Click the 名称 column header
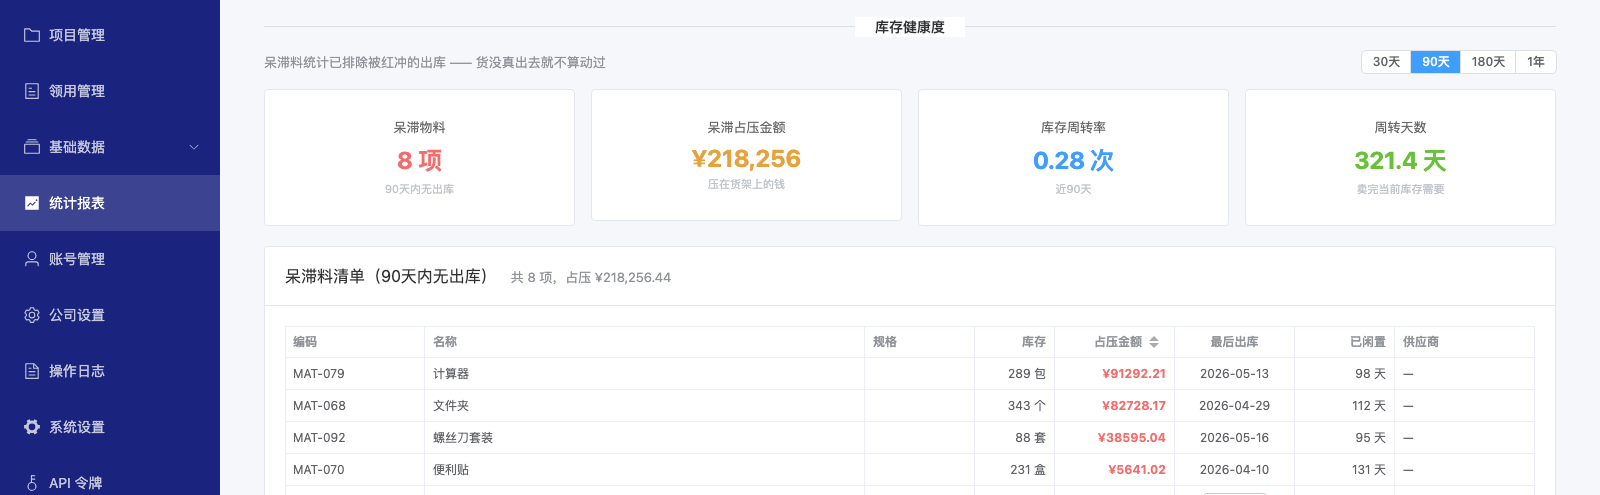 click(644, 342)
